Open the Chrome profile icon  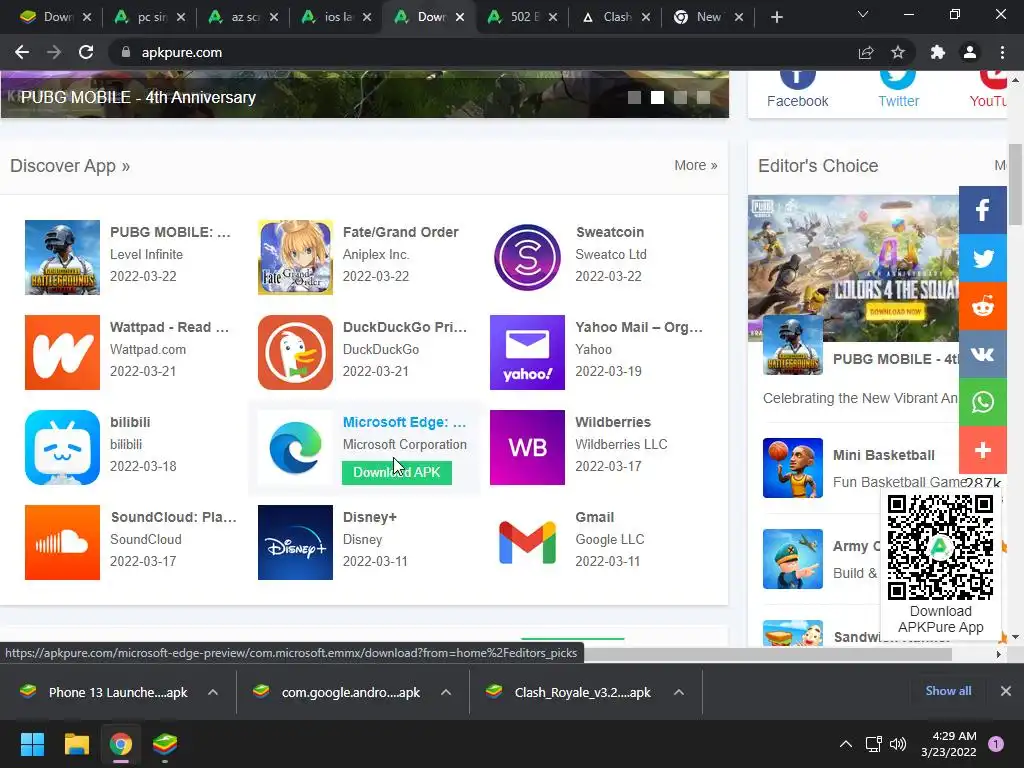click(x=970, y=52)
